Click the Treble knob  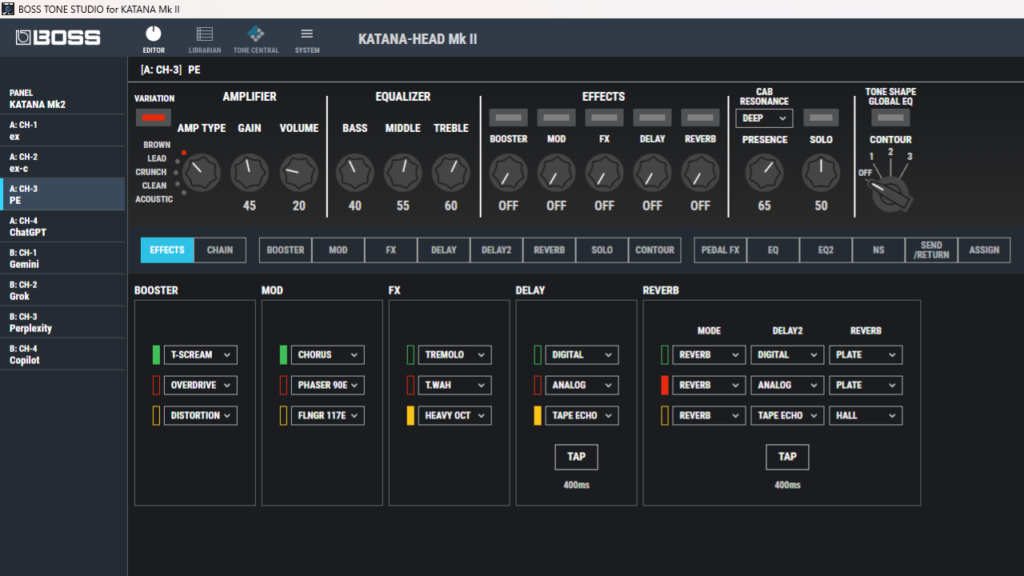point(451,172)
